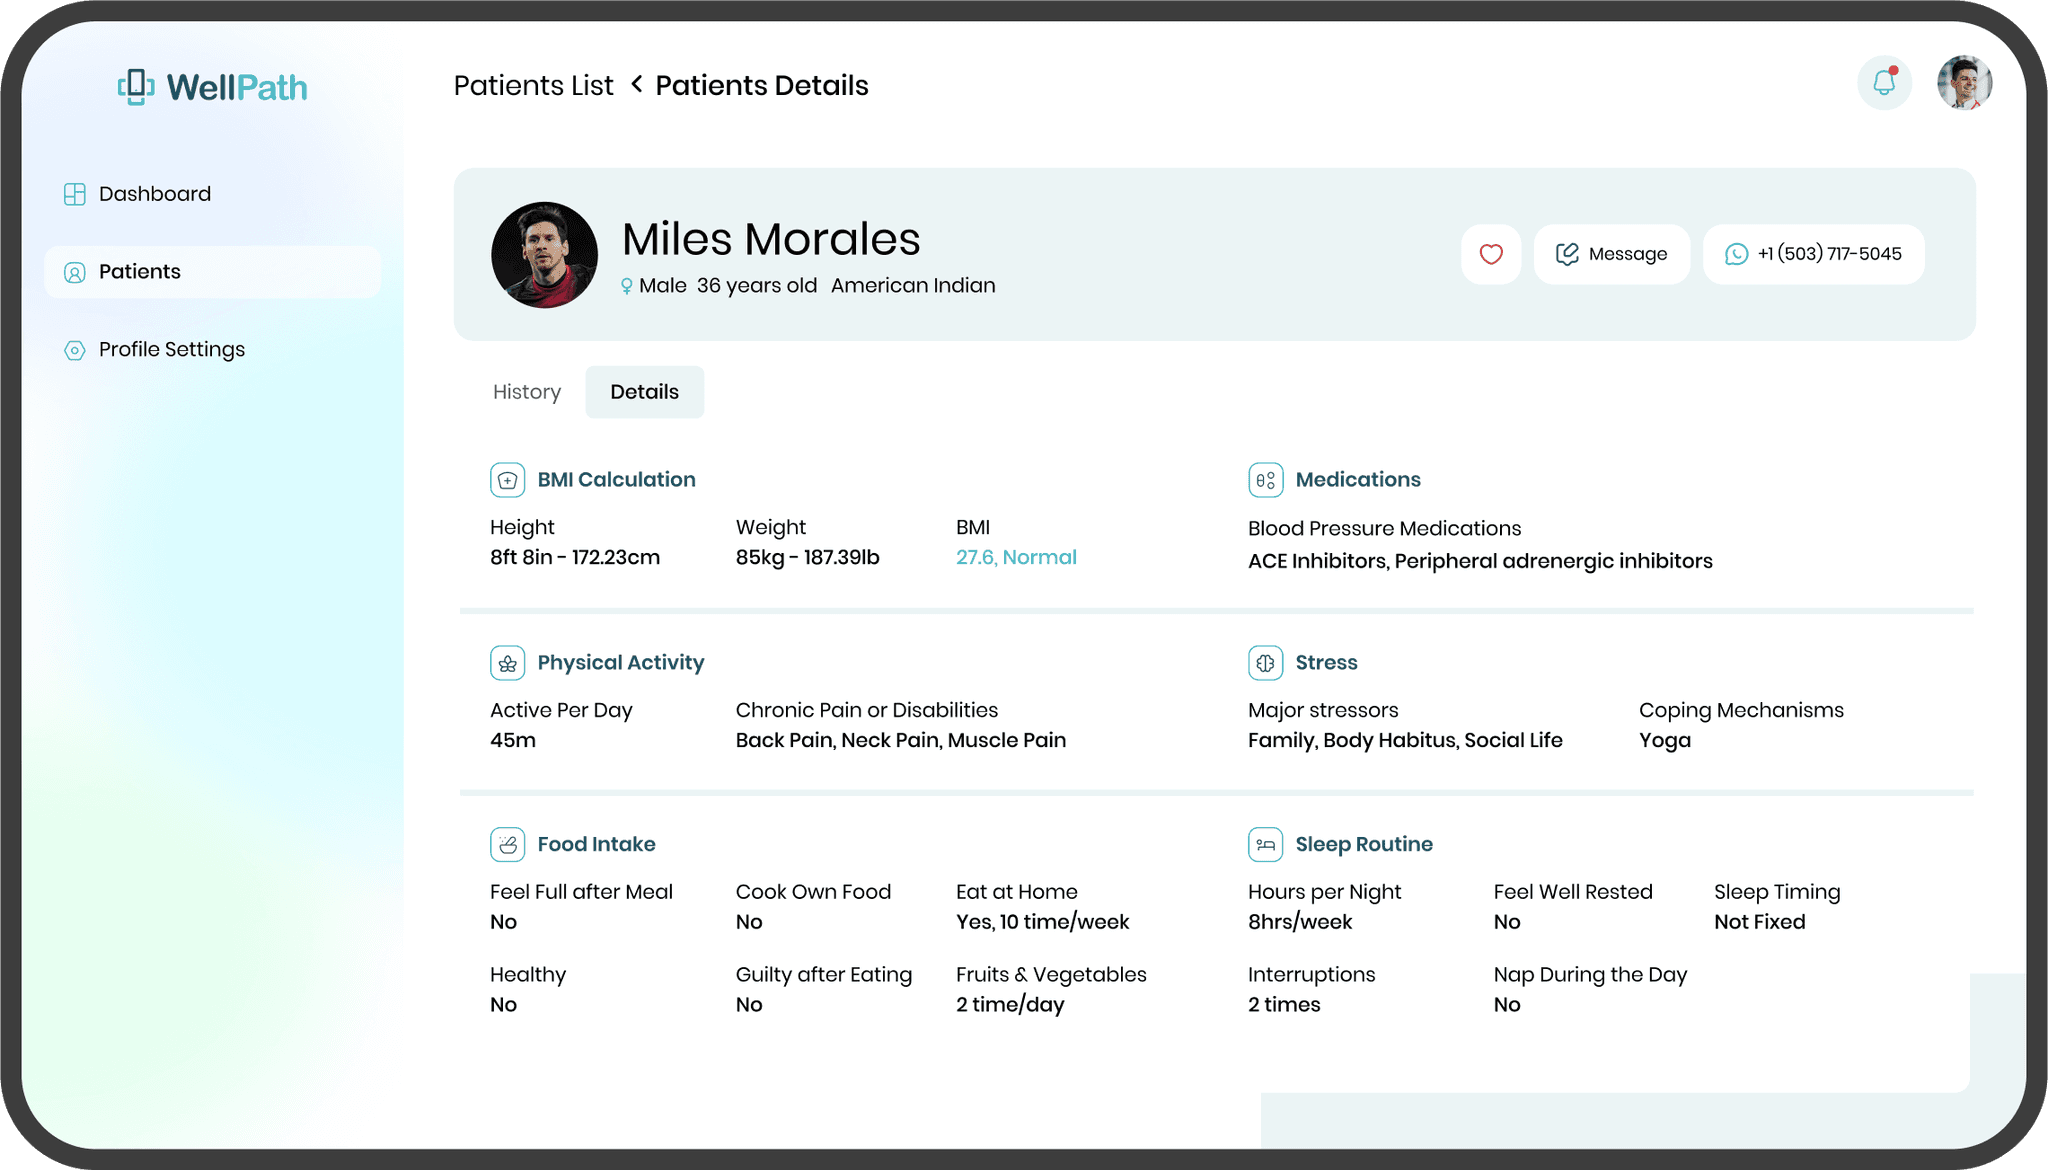The width and height of the screenshot is (2048, 1170).
Task: Open the user avatar in top right
Action: [x=1964, y=83]
